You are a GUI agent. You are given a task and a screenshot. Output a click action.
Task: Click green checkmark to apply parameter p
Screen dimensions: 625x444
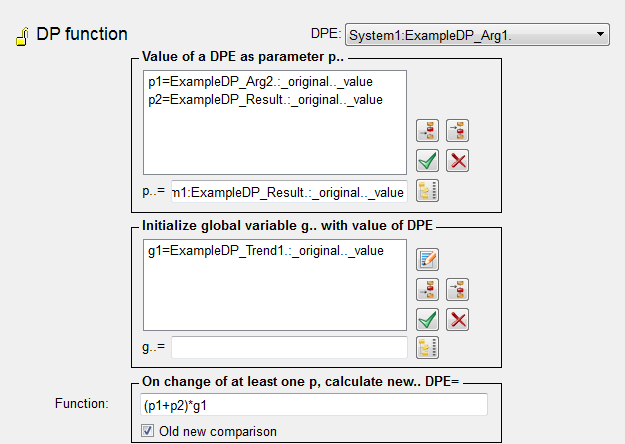coord(428,160)
